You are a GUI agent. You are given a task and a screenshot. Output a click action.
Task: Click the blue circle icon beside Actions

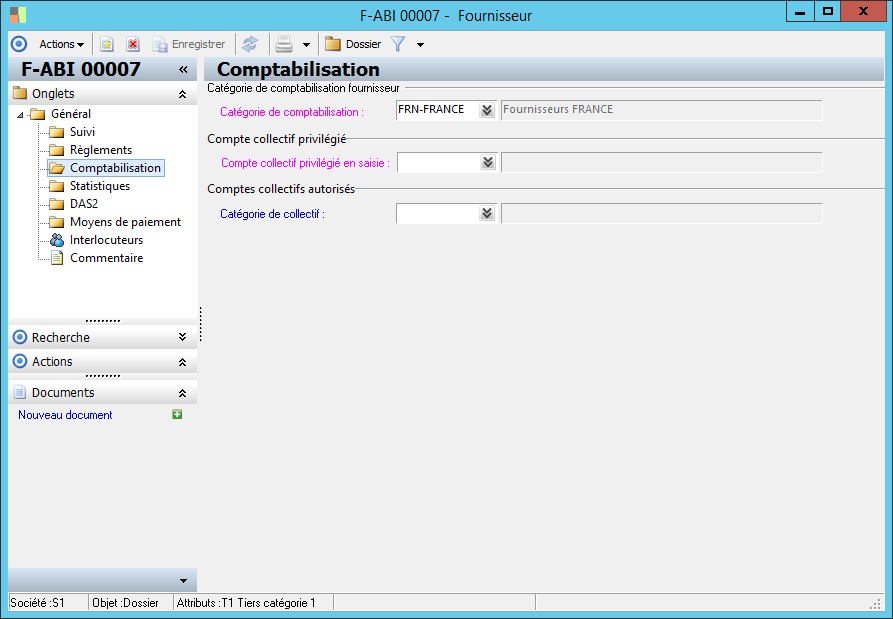pyautogui.click(x=19, y=44)
